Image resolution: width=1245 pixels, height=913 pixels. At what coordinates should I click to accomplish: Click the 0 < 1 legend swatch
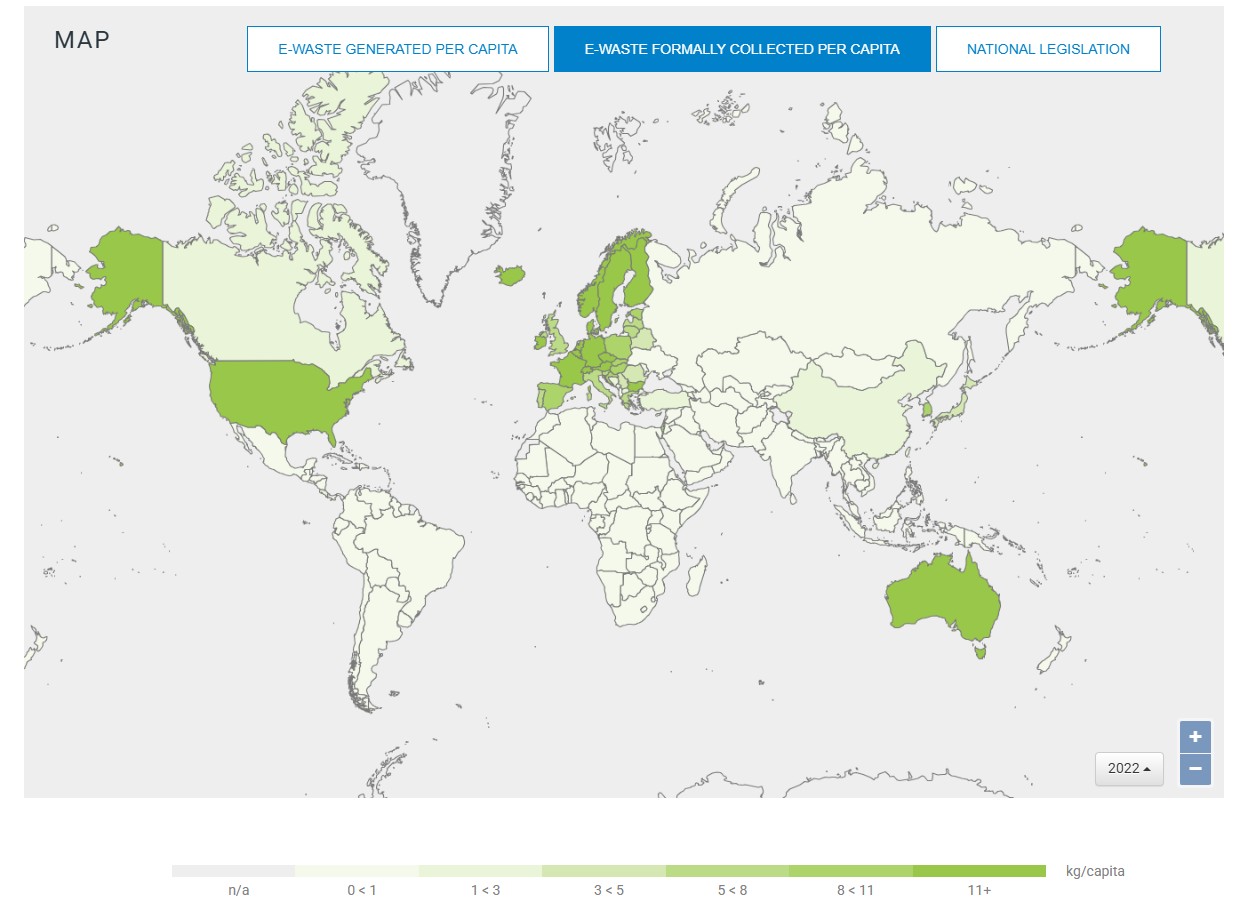pyautogui.click(x=357, y=871)
